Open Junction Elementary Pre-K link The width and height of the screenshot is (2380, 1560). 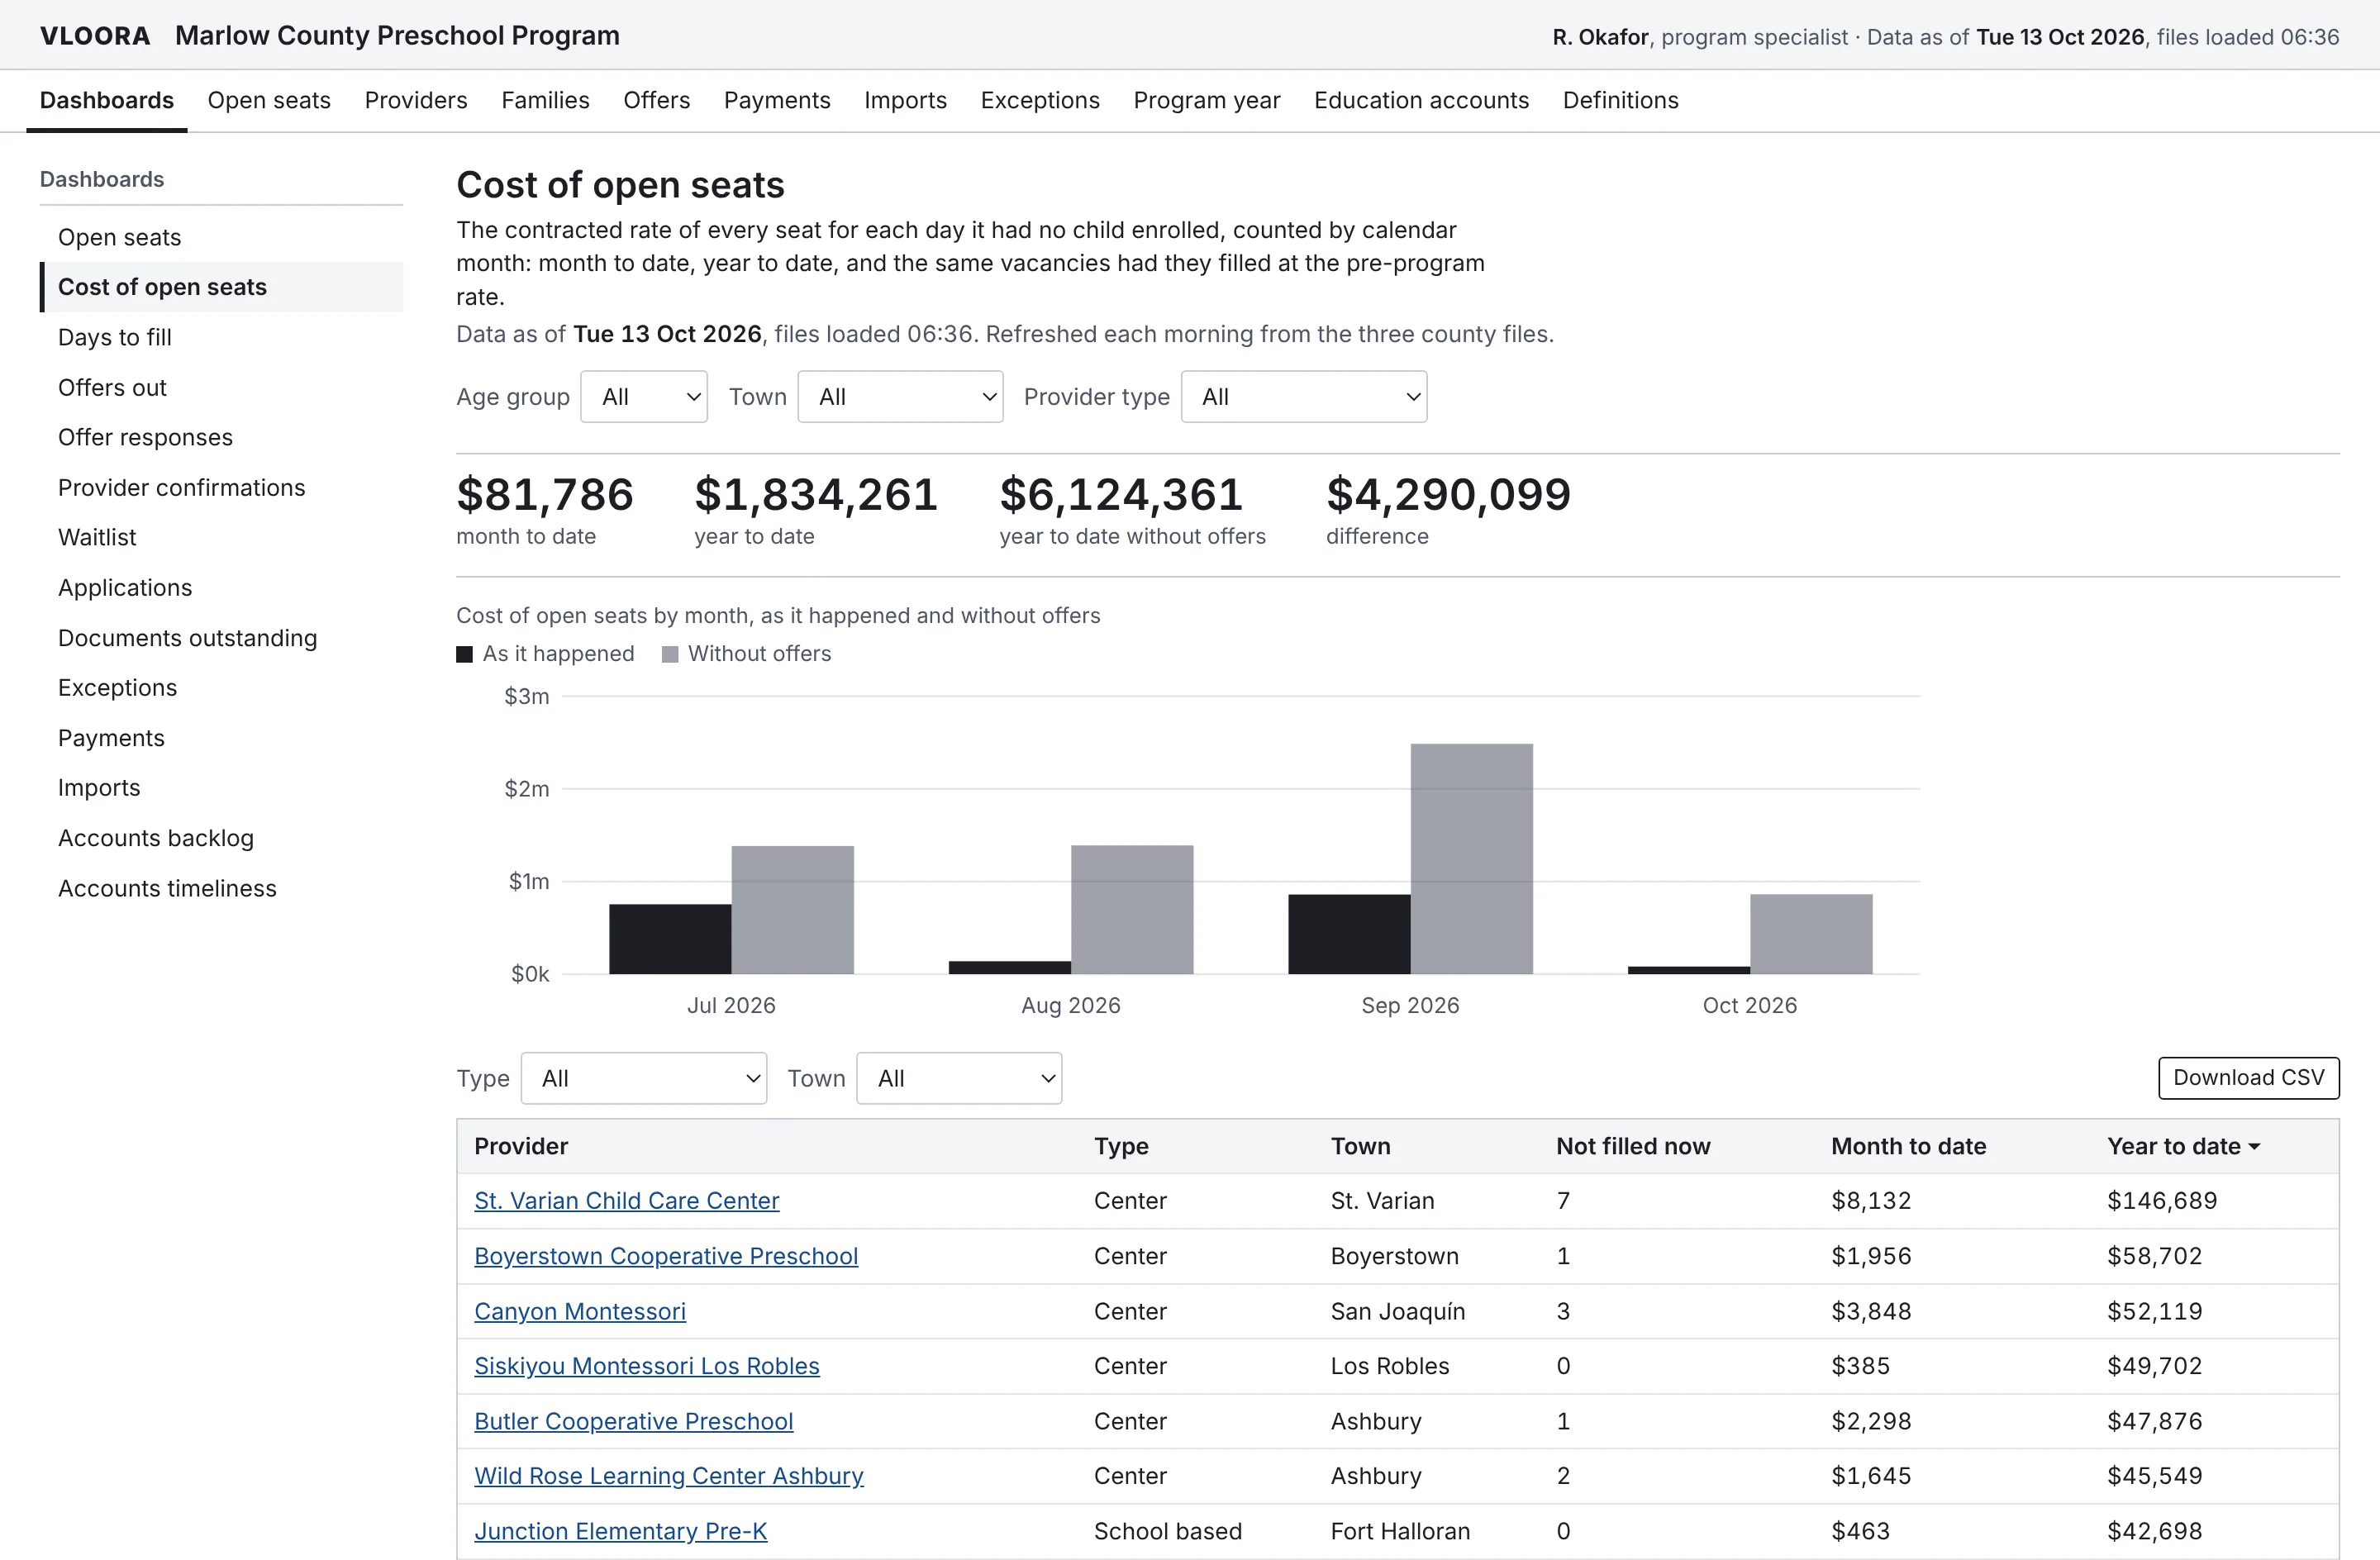pos(620,1530)
